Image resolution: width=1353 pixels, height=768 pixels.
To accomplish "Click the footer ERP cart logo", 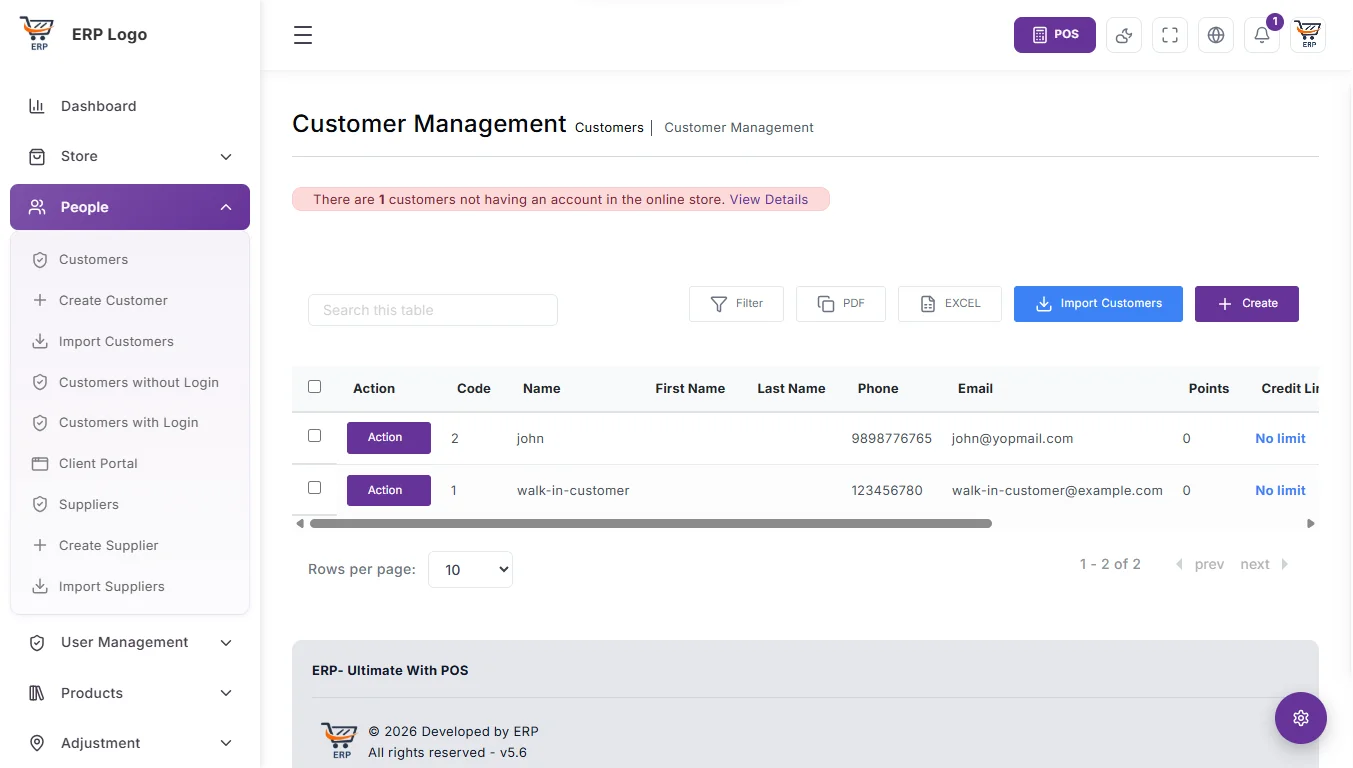I will (x=339, y=741).
